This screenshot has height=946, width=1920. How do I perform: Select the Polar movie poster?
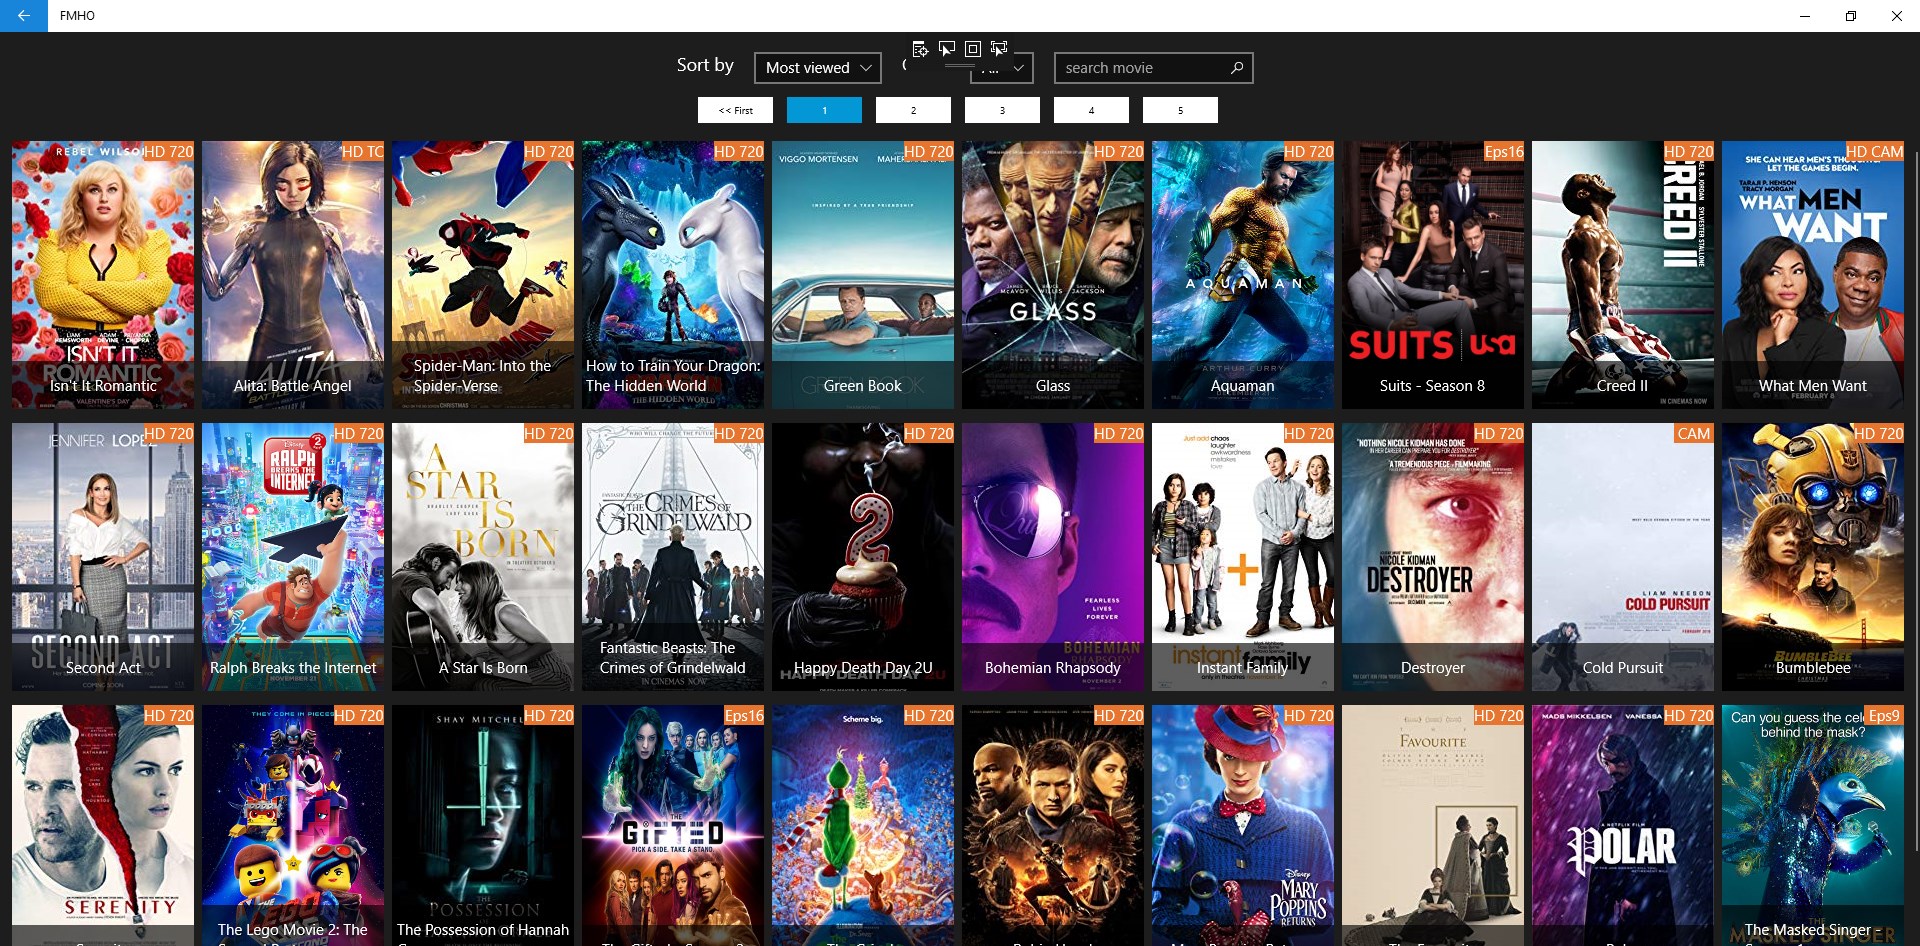coord(1623,825)
